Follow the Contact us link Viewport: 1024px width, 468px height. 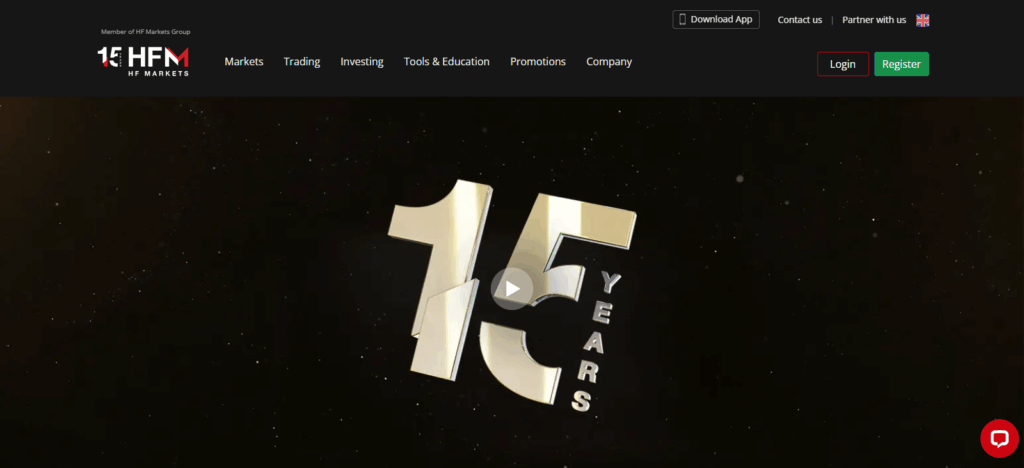coord(799,20)
